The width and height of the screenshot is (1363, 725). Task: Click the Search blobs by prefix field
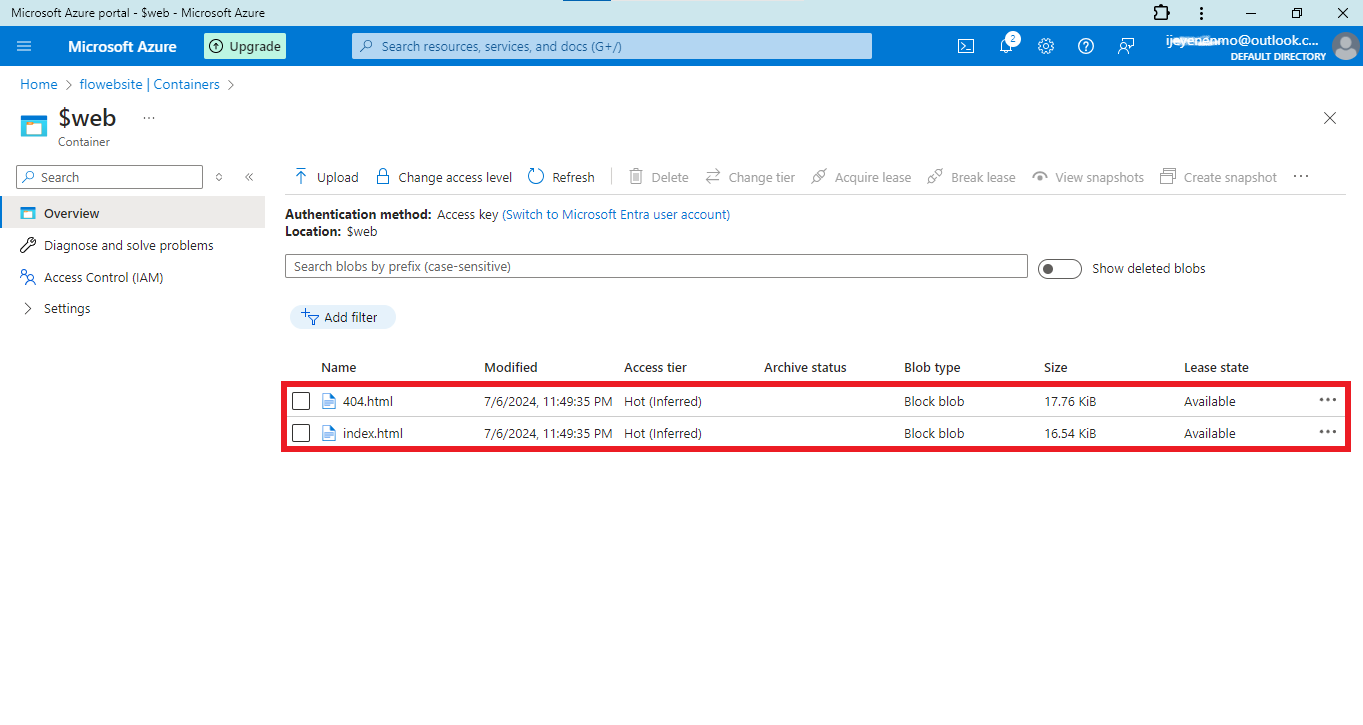[x=656, y=267]
